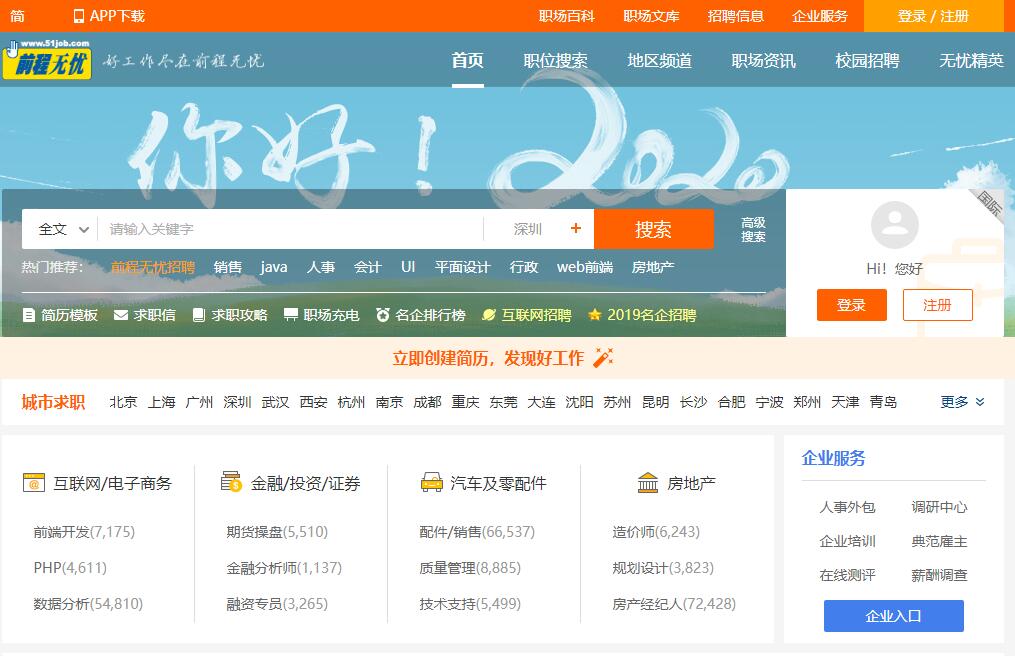Choose city 北京
This screenshot has width=1015, height=656.
123,402
